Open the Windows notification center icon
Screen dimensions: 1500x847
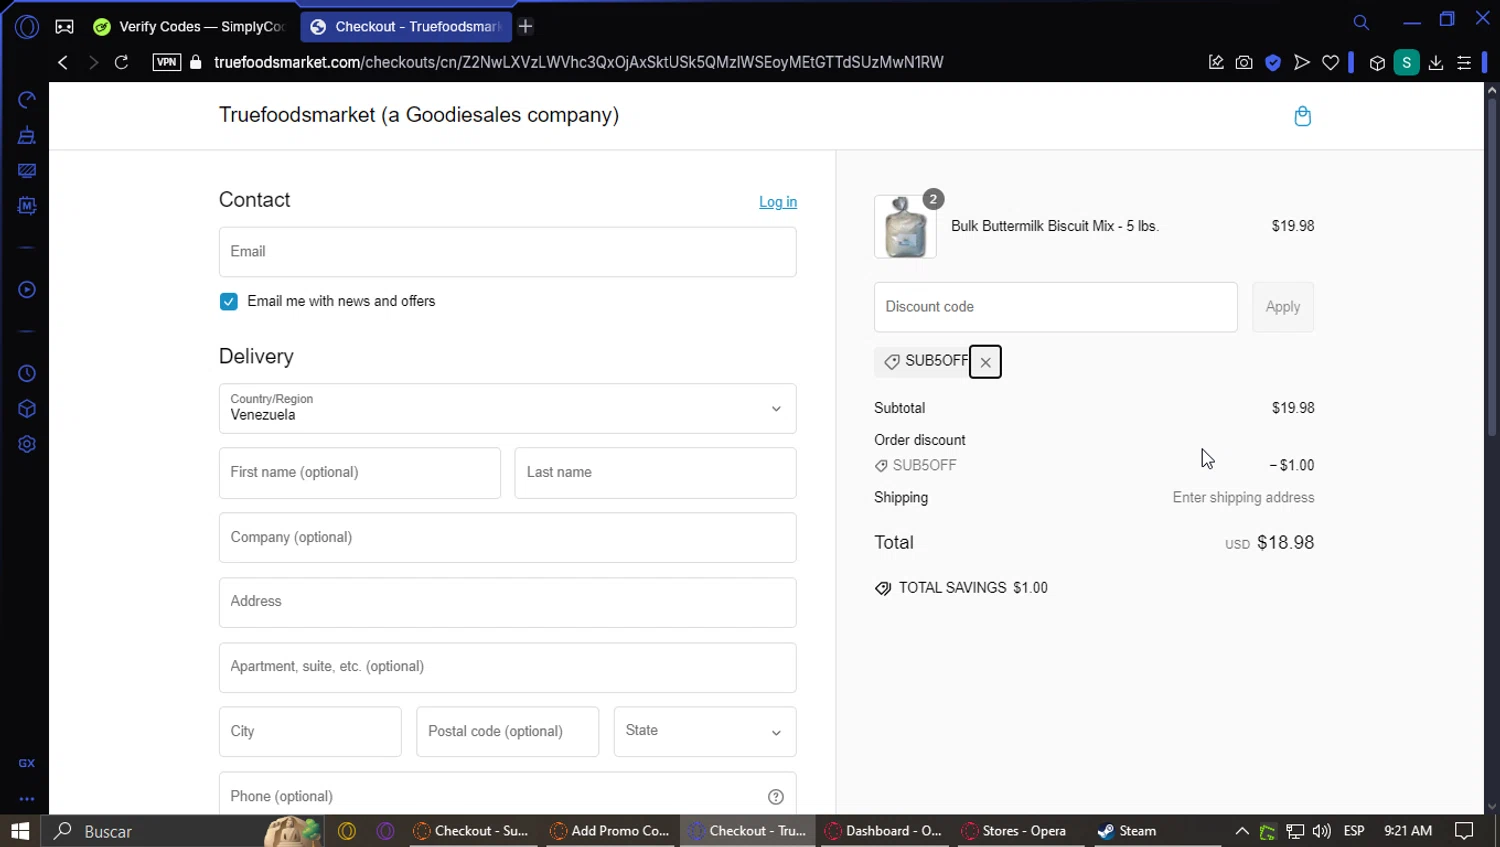(1464, 831)
